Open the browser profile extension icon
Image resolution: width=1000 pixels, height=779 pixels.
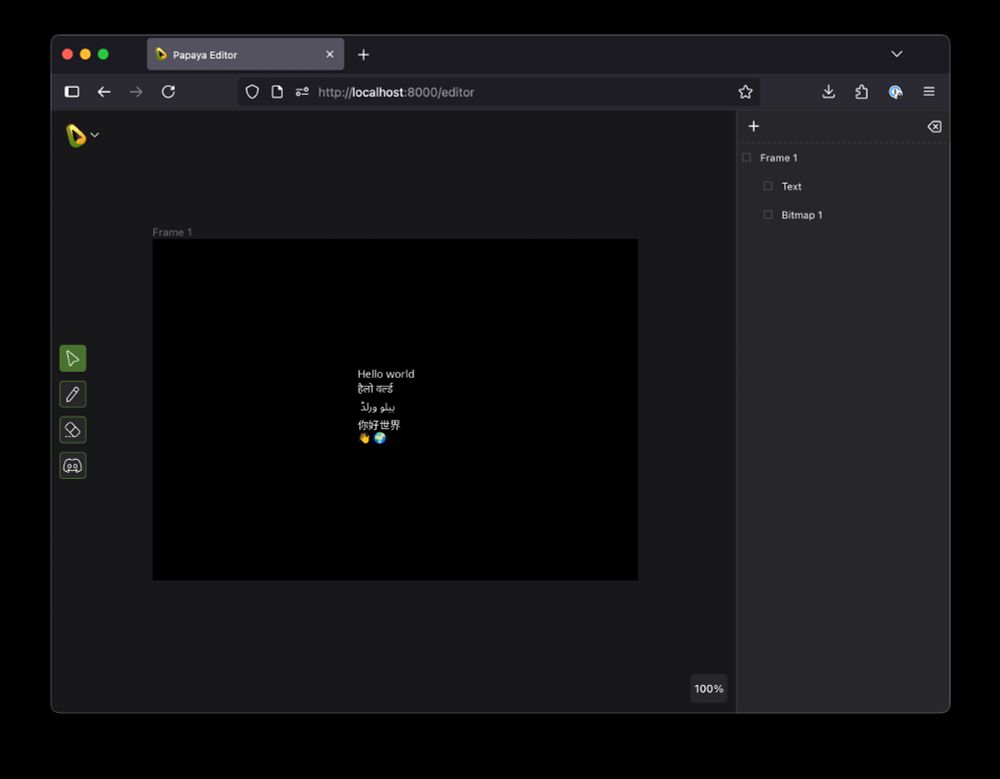coord(895,92)
